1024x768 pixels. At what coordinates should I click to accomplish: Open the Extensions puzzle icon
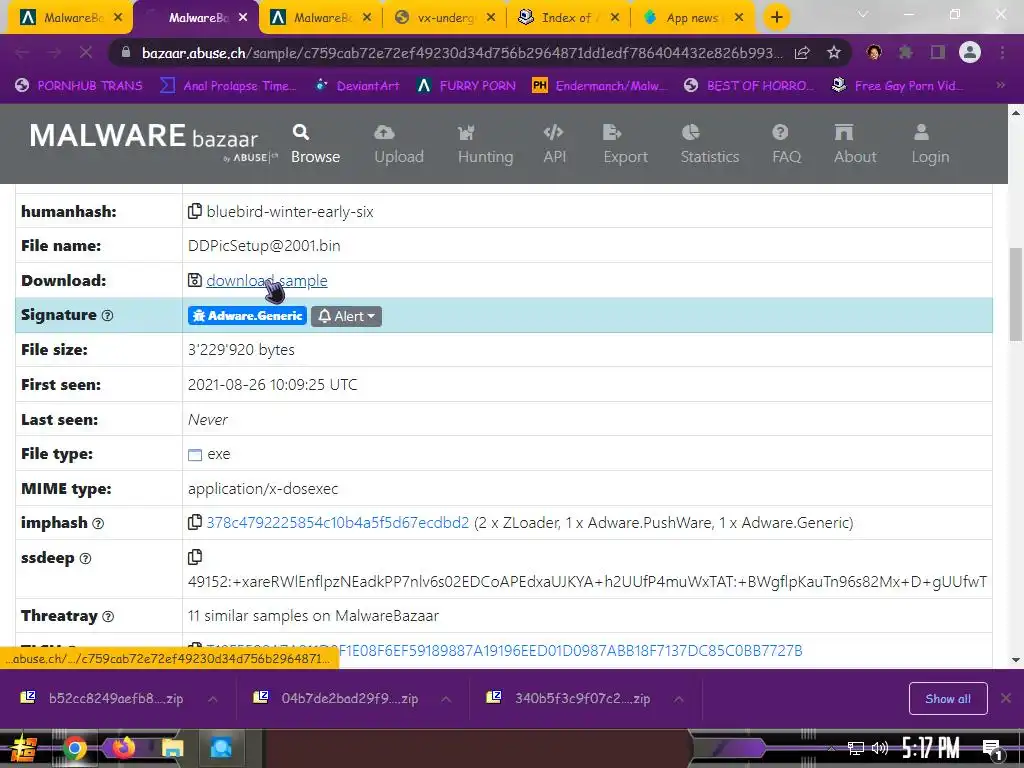905,52
